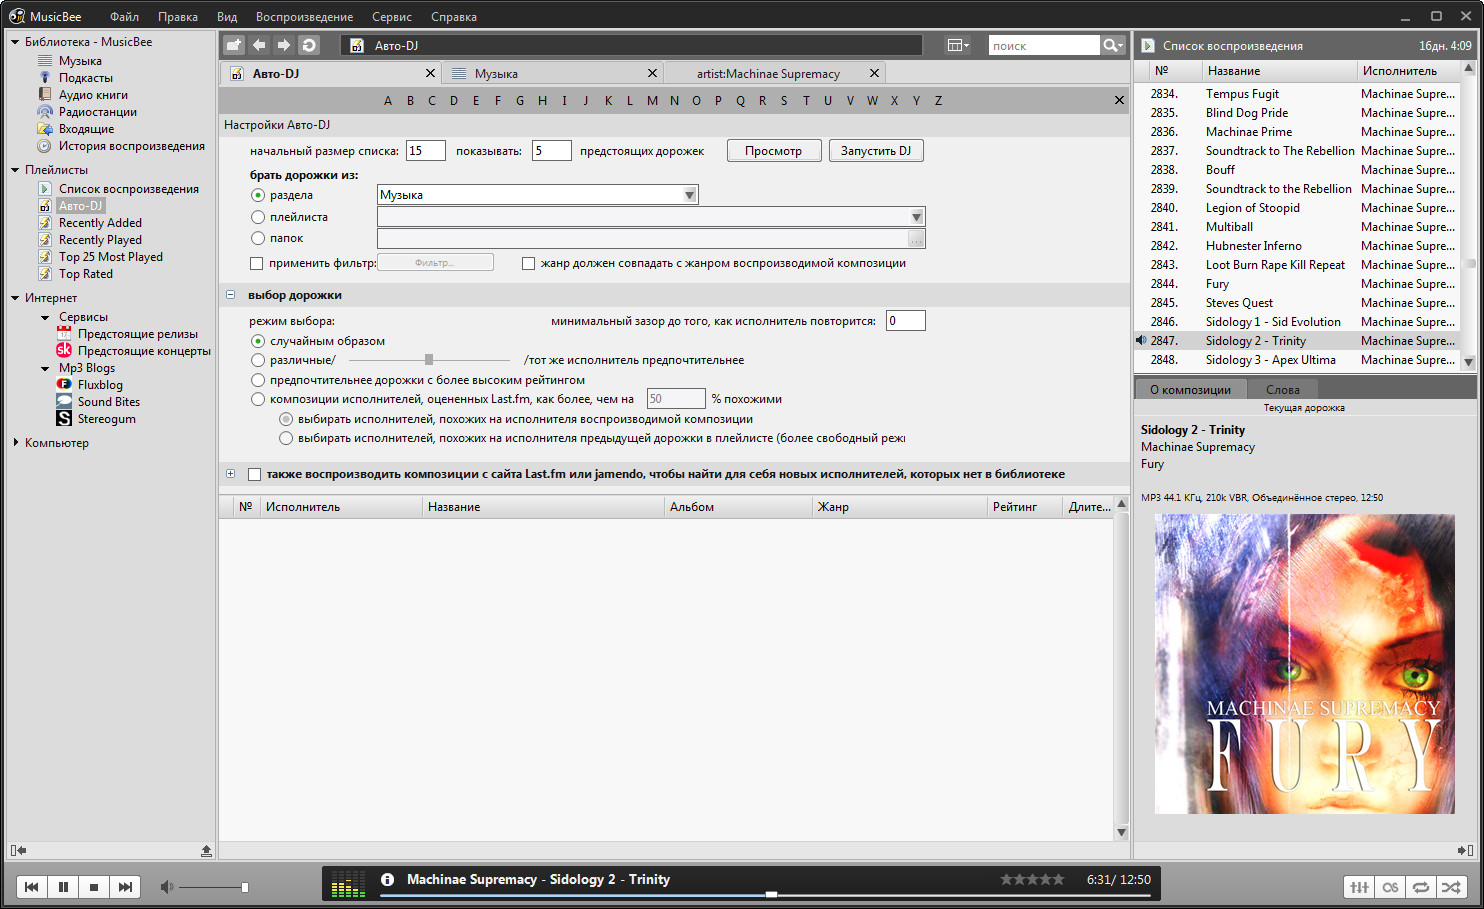Open Fluxblog under Mp3 Blogs

(x=100, y=385)
